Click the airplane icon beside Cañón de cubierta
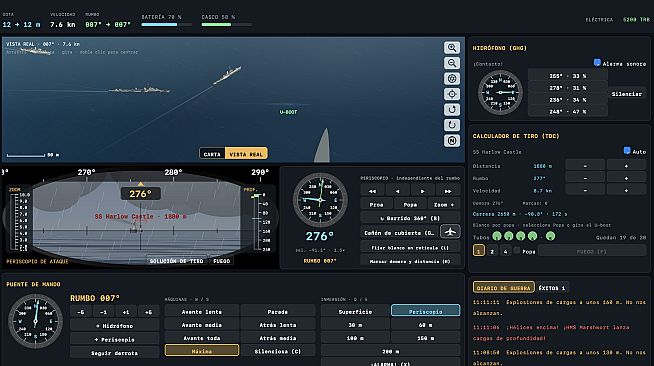This screenshot has height=366, width=654. coord(450,232)
